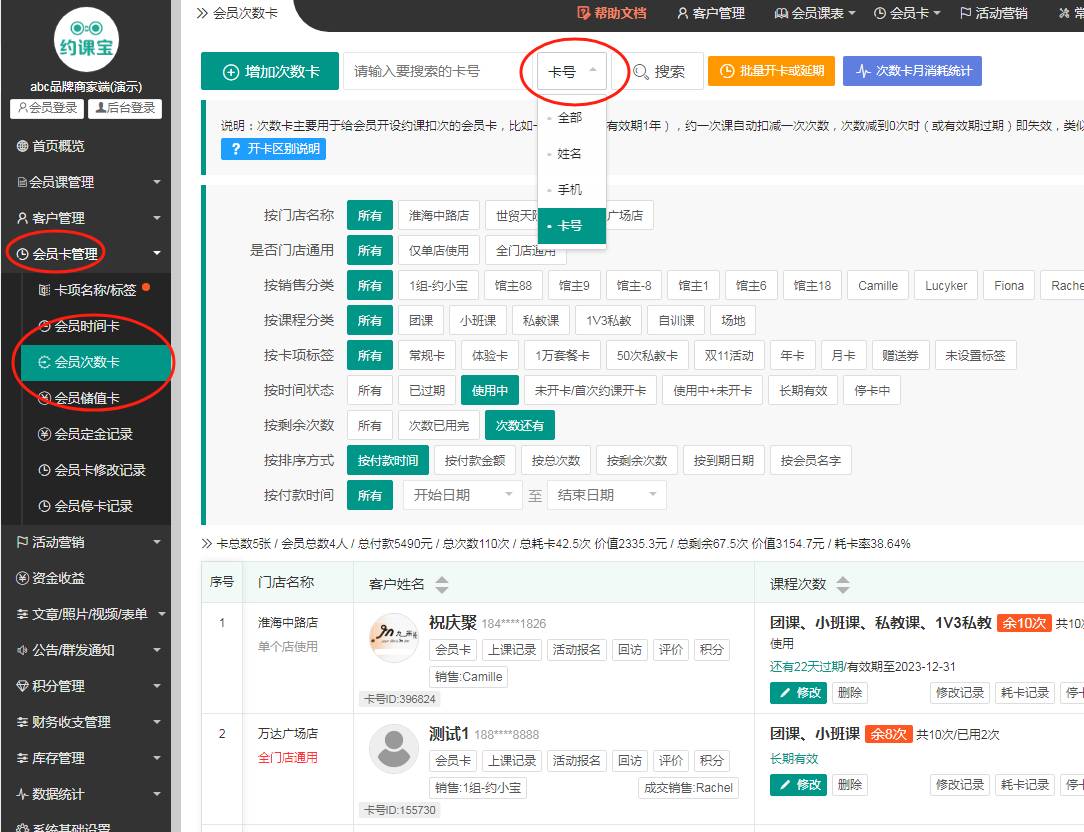The image size is (1084, 832).
Task: Open 会员定金记录 sidebar item
Action: [x=96, y=434]
